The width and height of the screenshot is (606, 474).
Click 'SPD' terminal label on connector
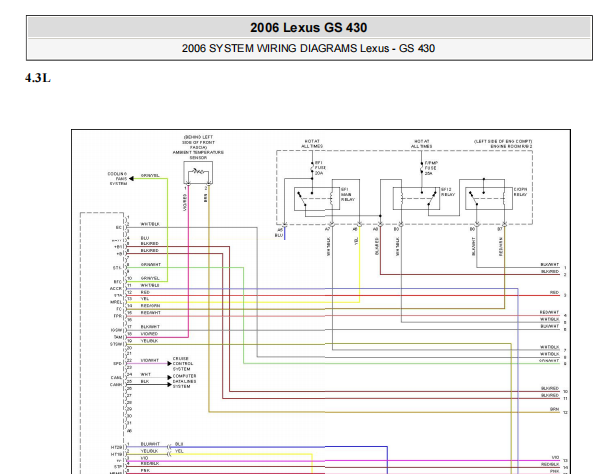click(117, 364)
